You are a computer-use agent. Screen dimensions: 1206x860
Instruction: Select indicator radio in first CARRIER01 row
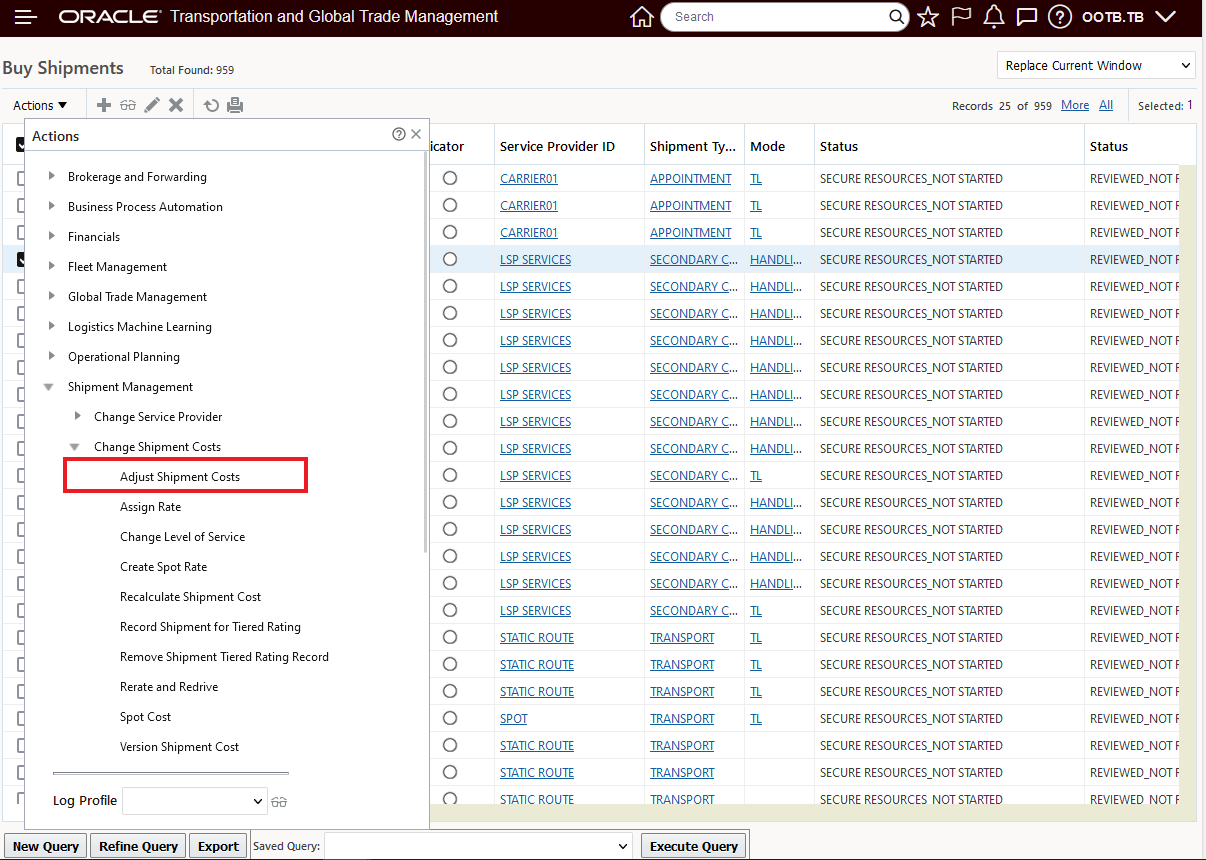coord(450,178)
